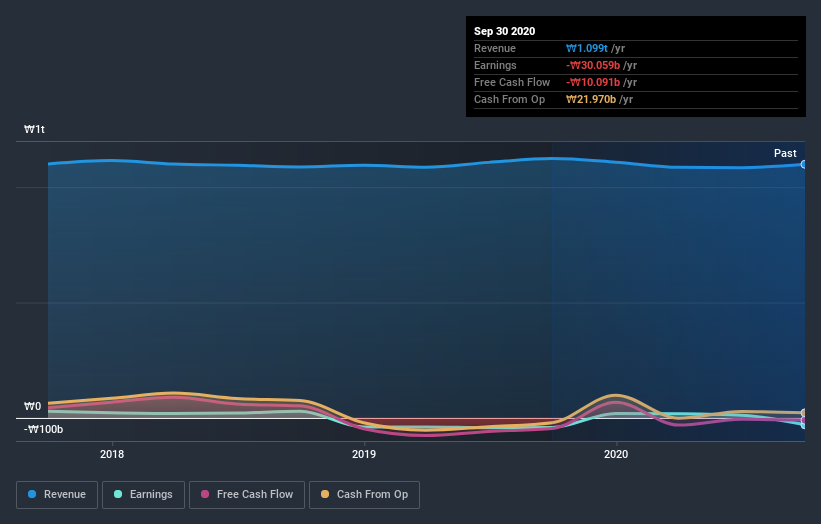Click the -₩30.059b earnings value
The width and height of the screenshot is (821, 524).
(593, 65)
